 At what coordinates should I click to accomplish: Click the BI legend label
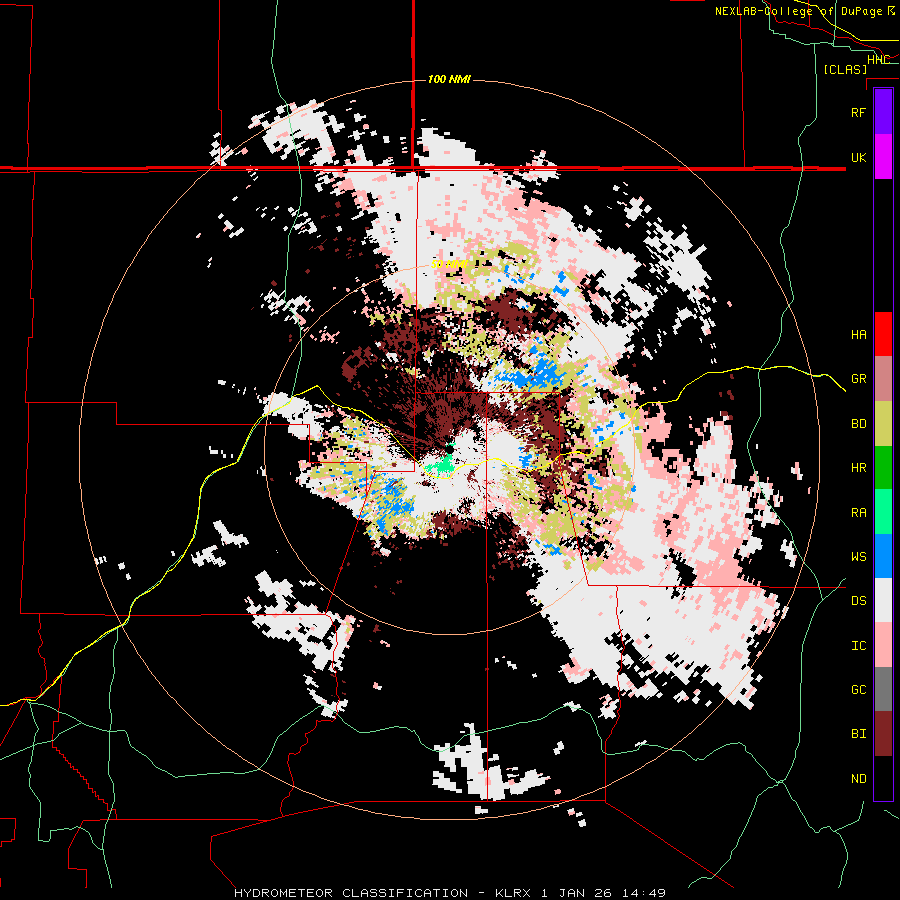coord(858,734)
